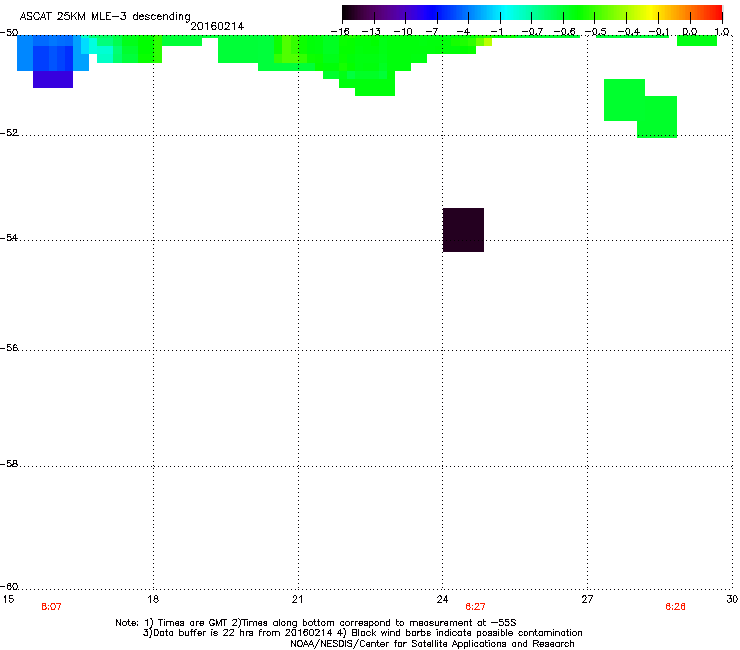Select the 1.0 color scale label

click(x=722, y=32)
